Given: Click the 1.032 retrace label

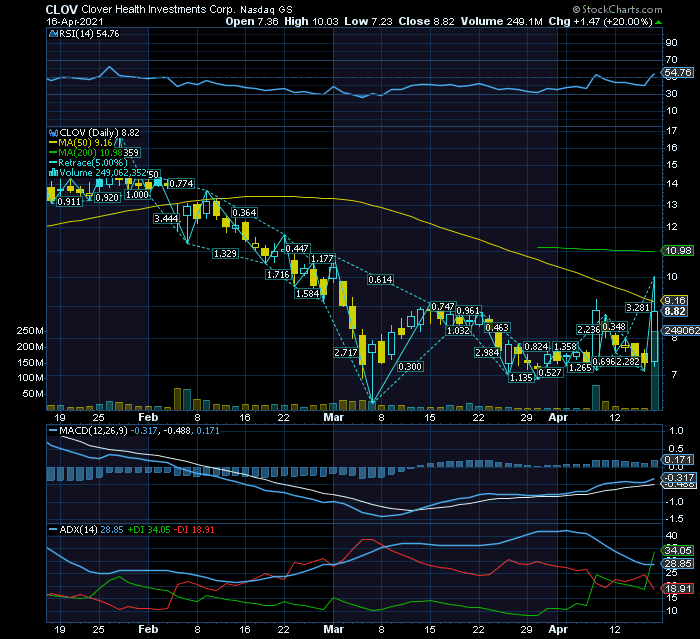Looking at the screenshot, I should coord(458,330).
